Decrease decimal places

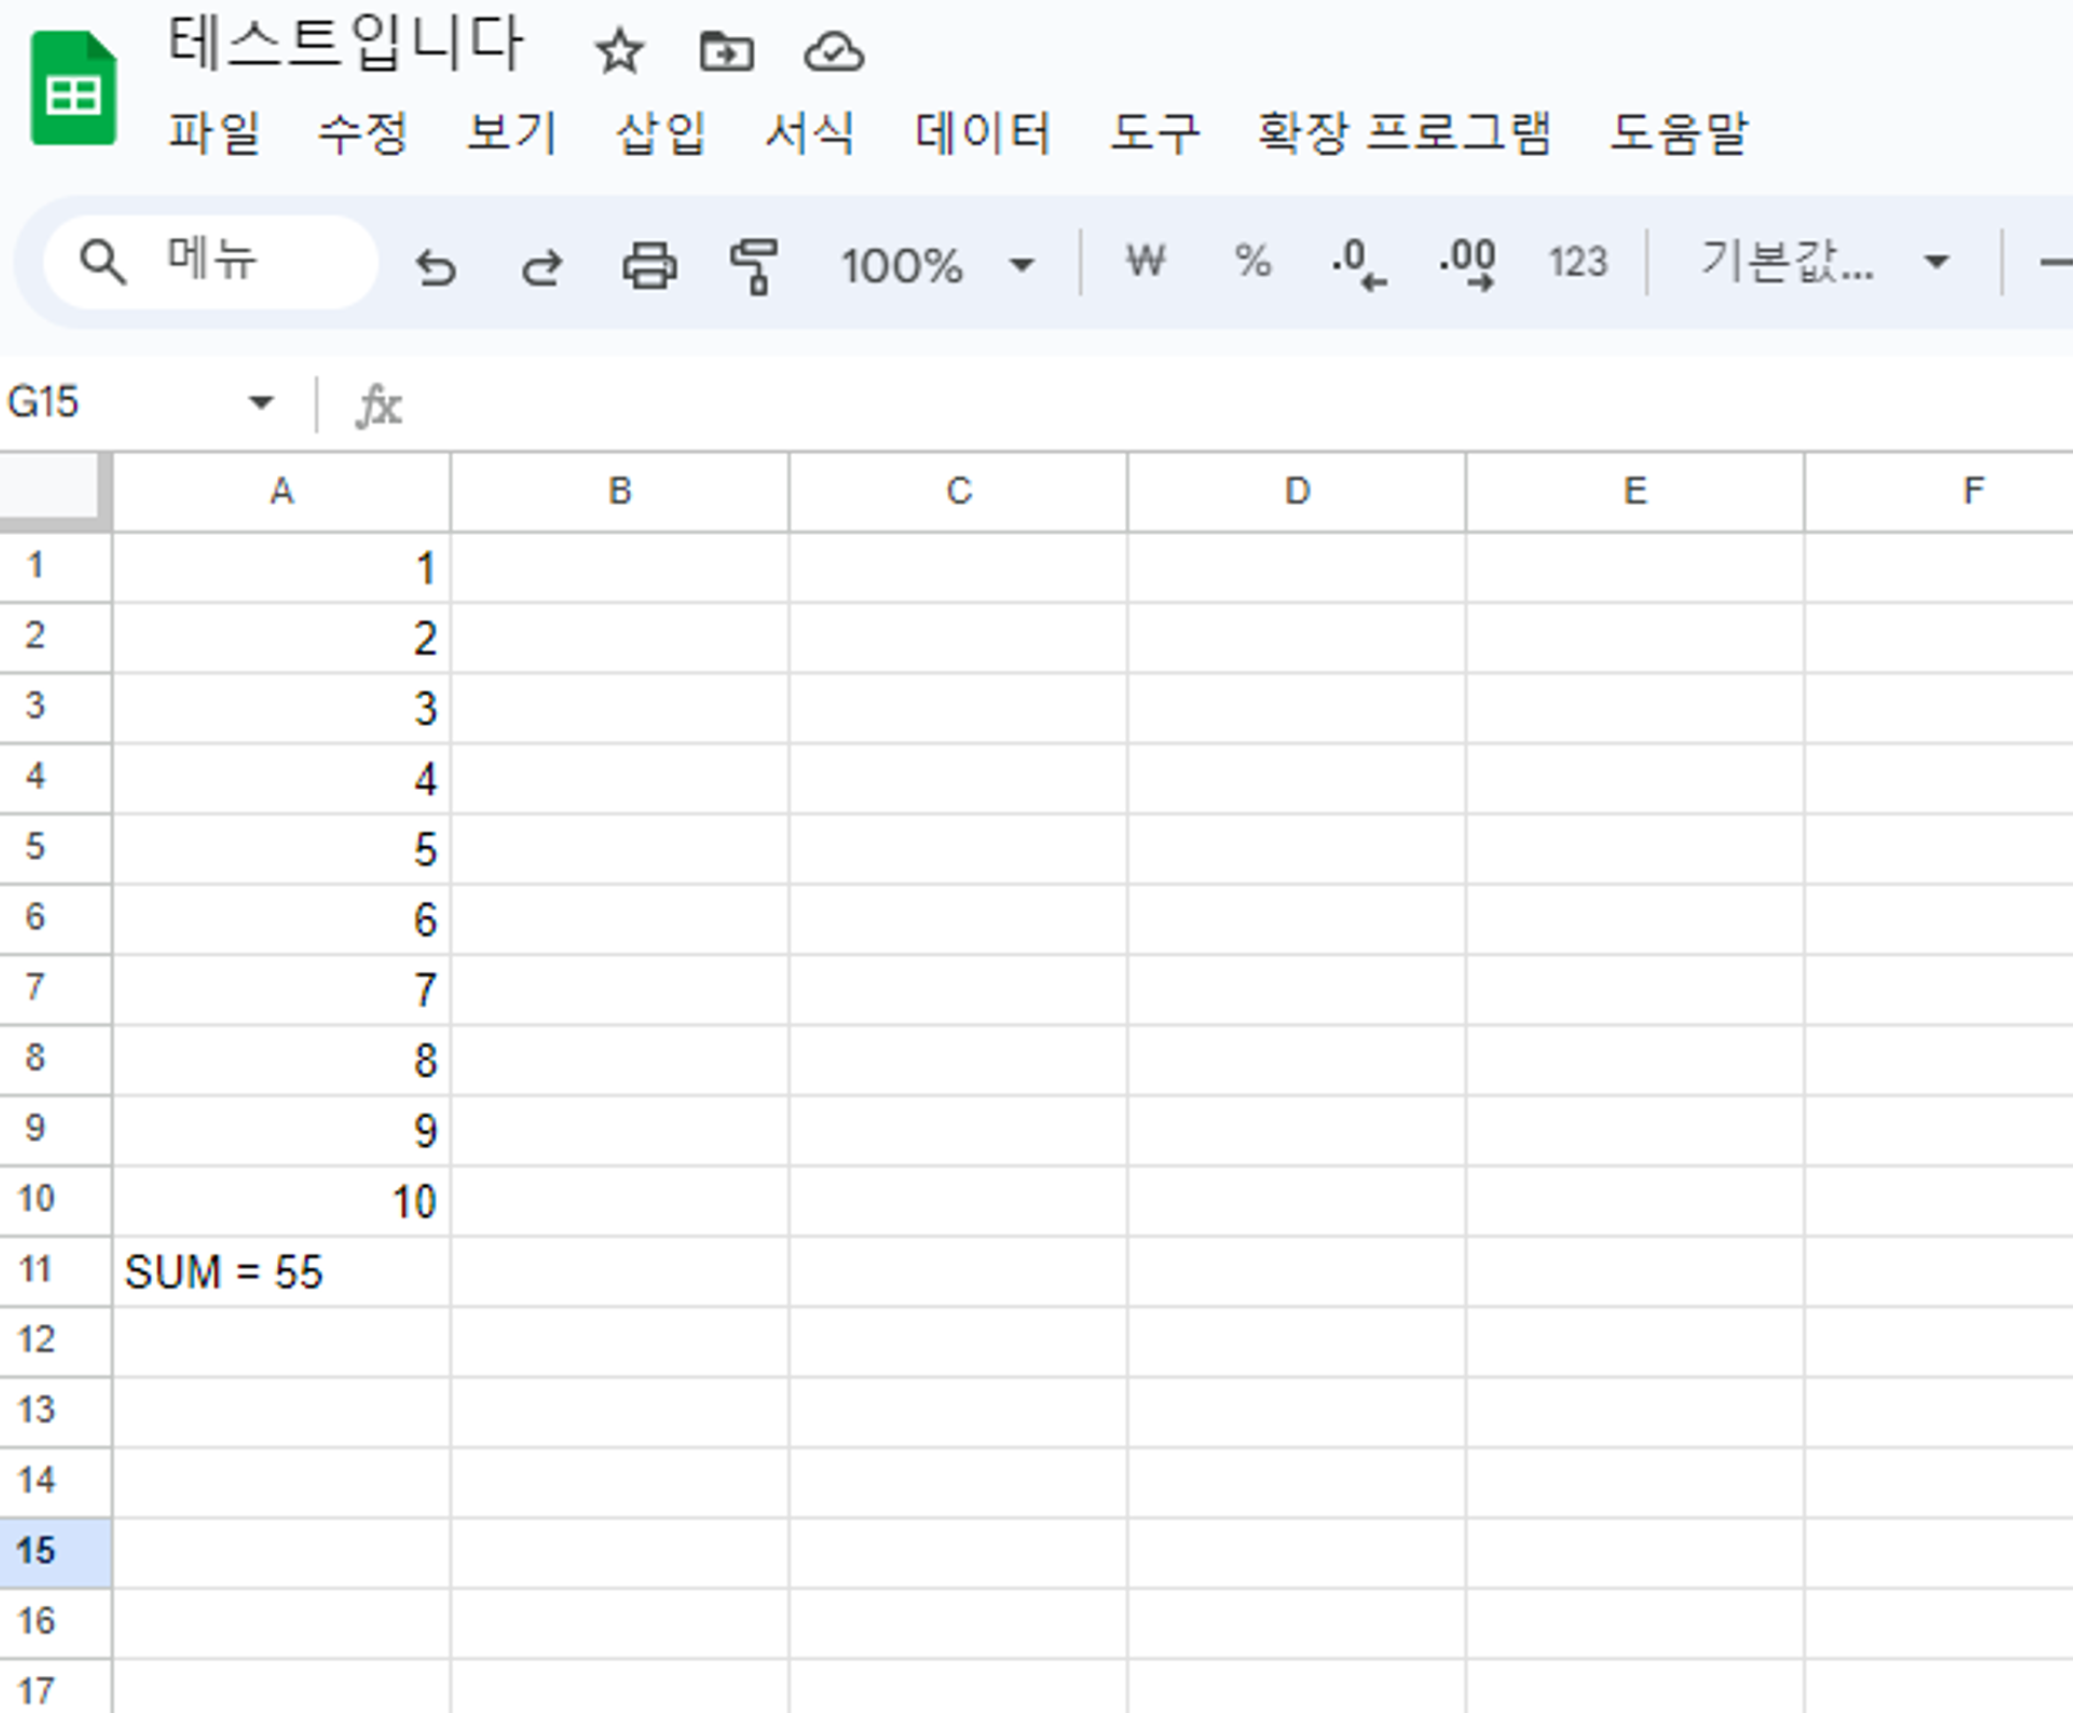pos(1359,264)
